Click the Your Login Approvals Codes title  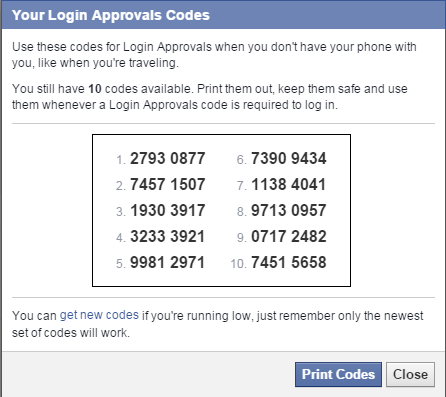111,15
